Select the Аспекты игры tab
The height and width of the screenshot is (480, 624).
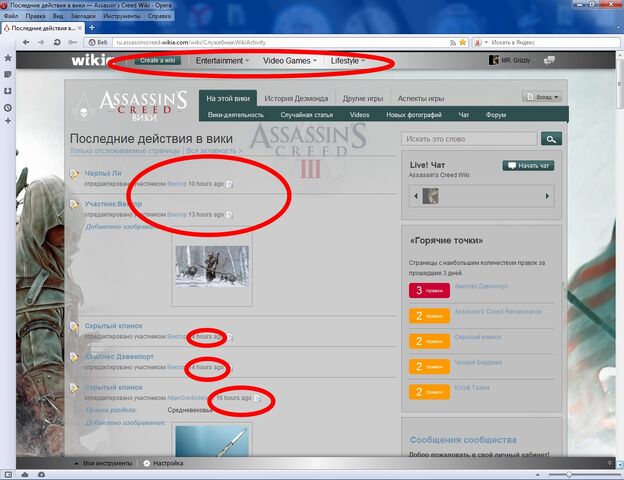[421, 98]
